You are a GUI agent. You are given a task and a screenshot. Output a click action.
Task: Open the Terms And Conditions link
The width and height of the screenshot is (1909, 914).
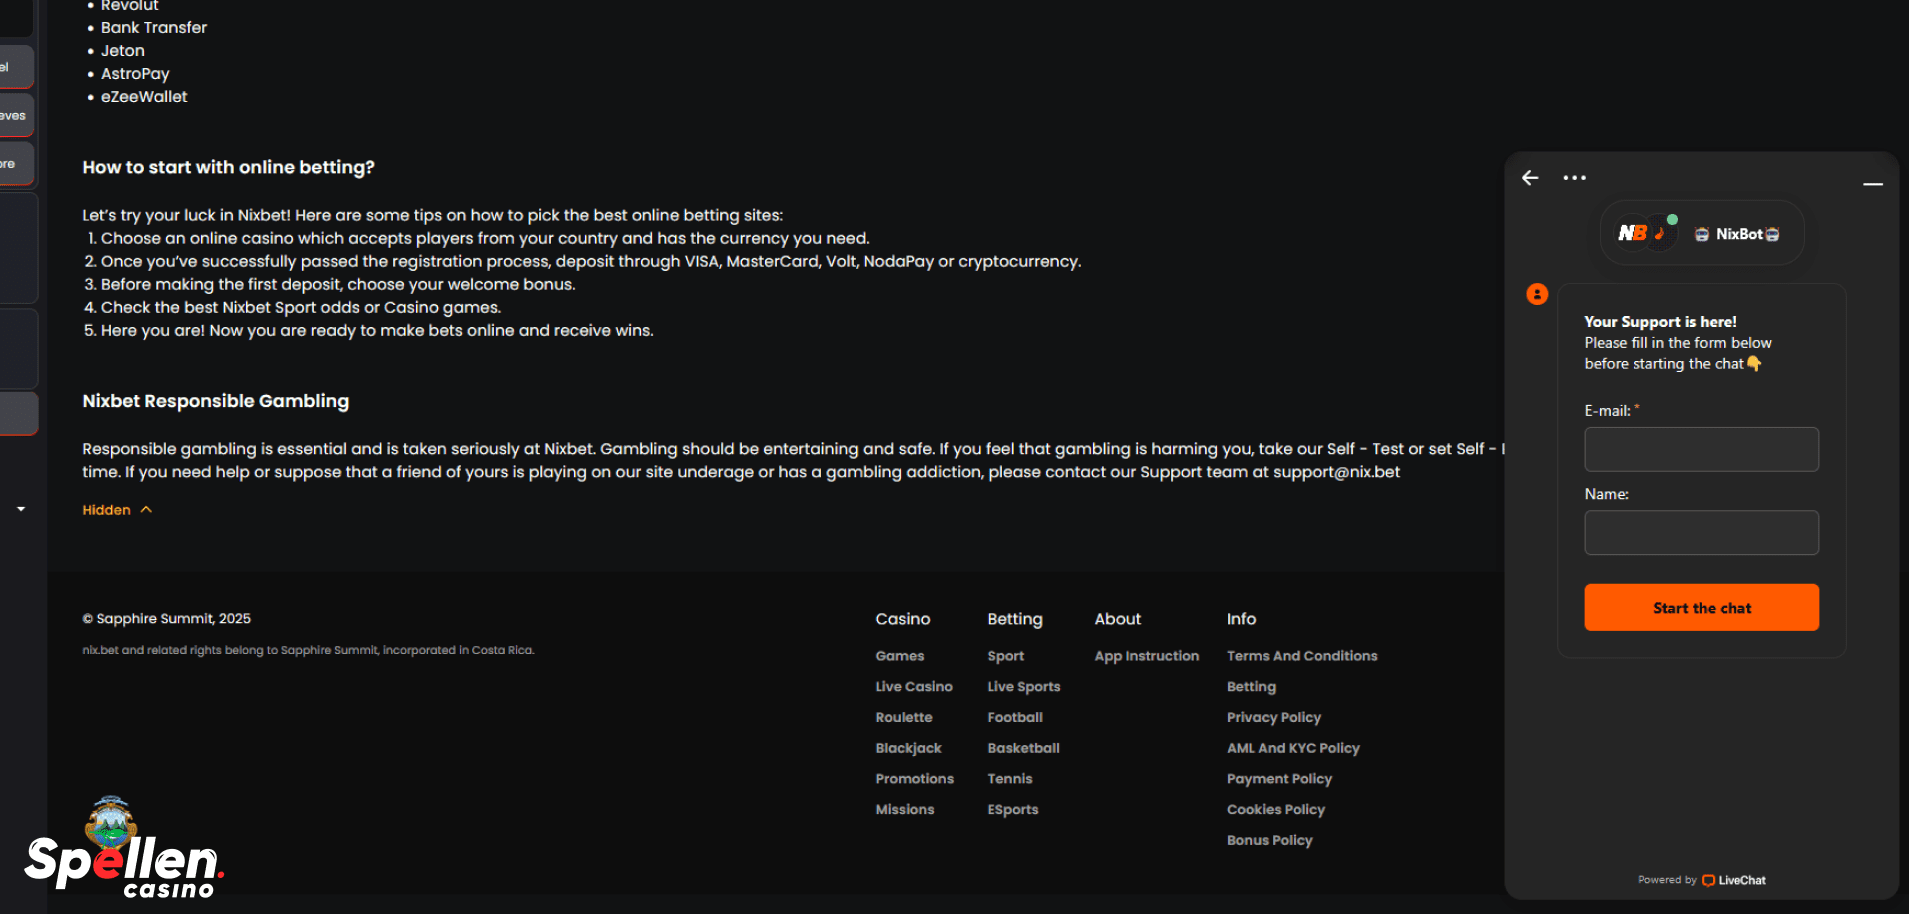pos(1302,656)
